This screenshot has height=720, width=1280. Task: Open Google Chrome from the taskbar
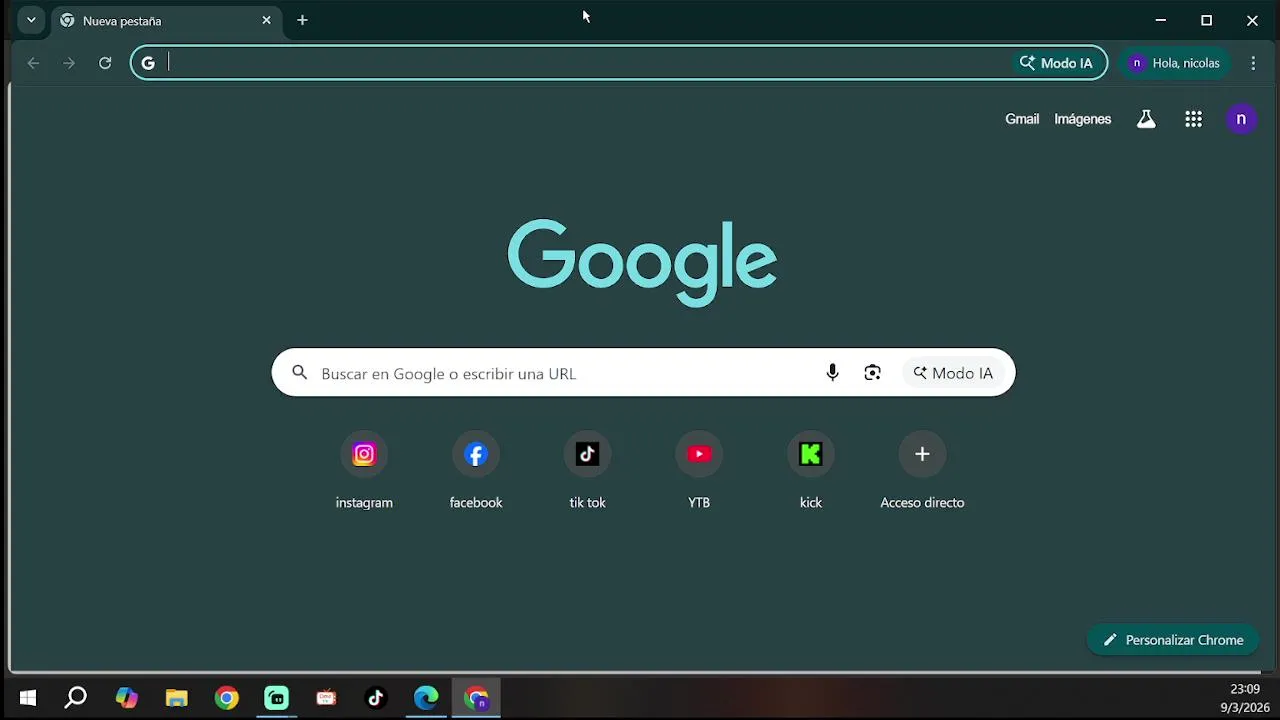[x=227, y=698]
